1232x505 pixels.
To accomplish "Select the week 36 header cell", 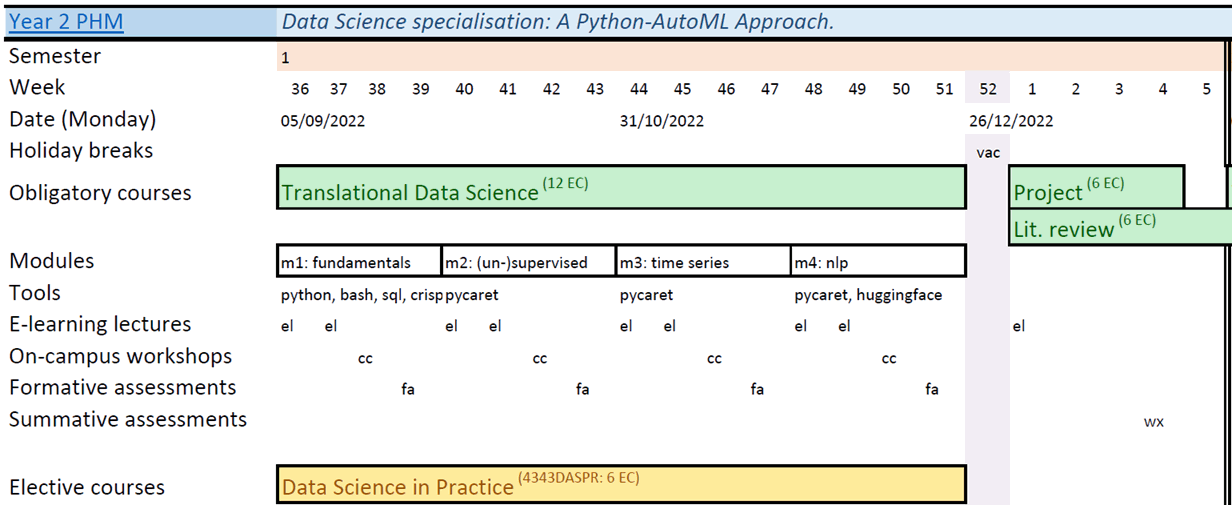I will [300, 89].
